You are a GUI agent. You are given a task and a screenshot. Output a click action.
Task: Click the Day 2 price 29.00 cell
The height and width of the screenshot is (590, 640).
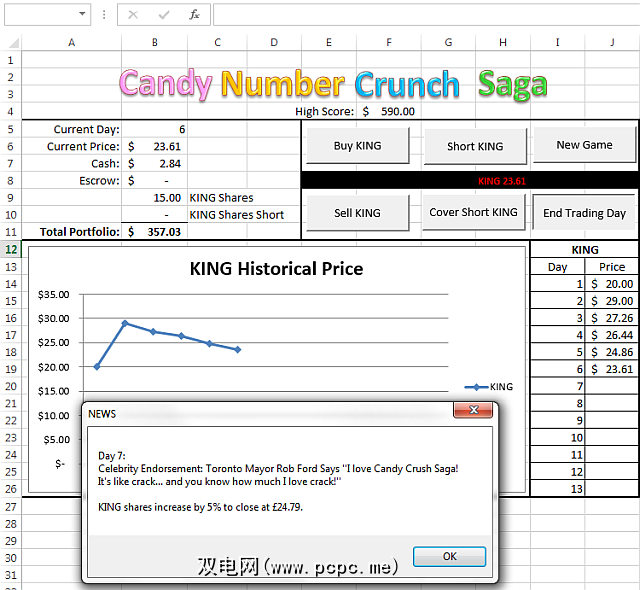[612, 301]
